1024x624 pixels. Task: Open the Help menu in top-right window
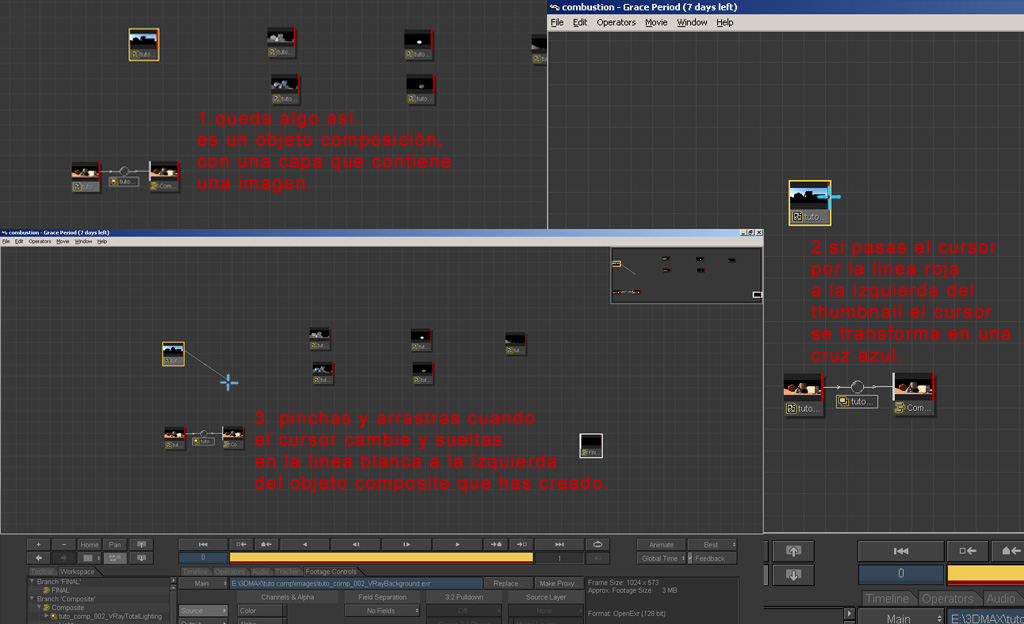725,22
